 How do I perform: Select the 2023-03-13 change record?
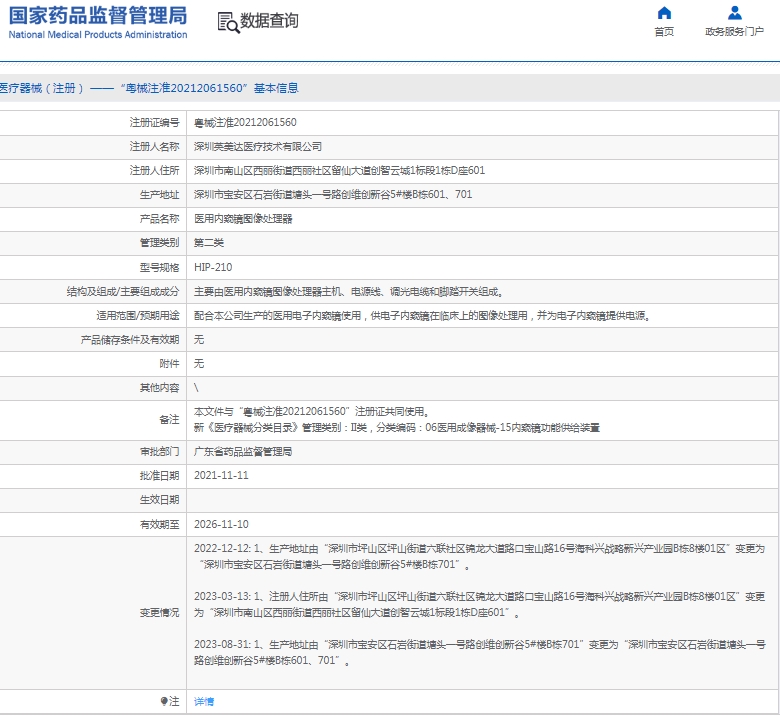(x=479, y=605)
